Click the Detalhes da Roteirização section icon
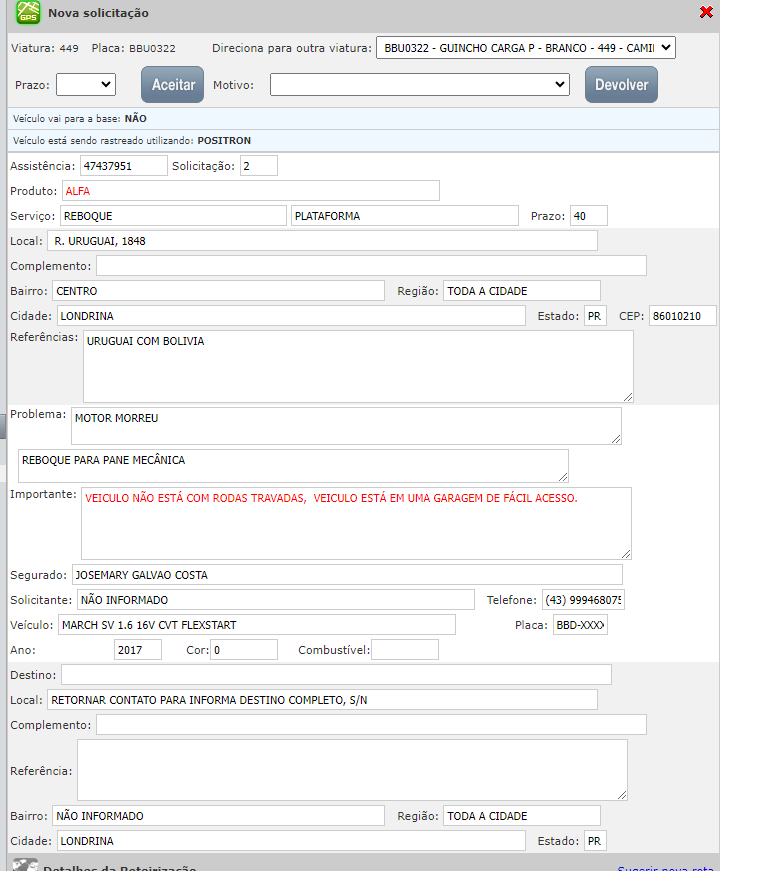 point(26,865)
